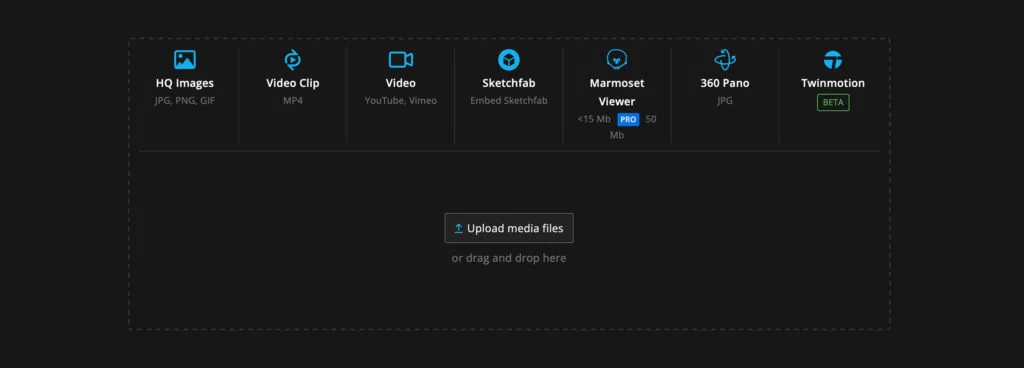Click the 'Embed Sketchfab' text
Viewport: 1024px width, 368px height.
tap(509, 101)
